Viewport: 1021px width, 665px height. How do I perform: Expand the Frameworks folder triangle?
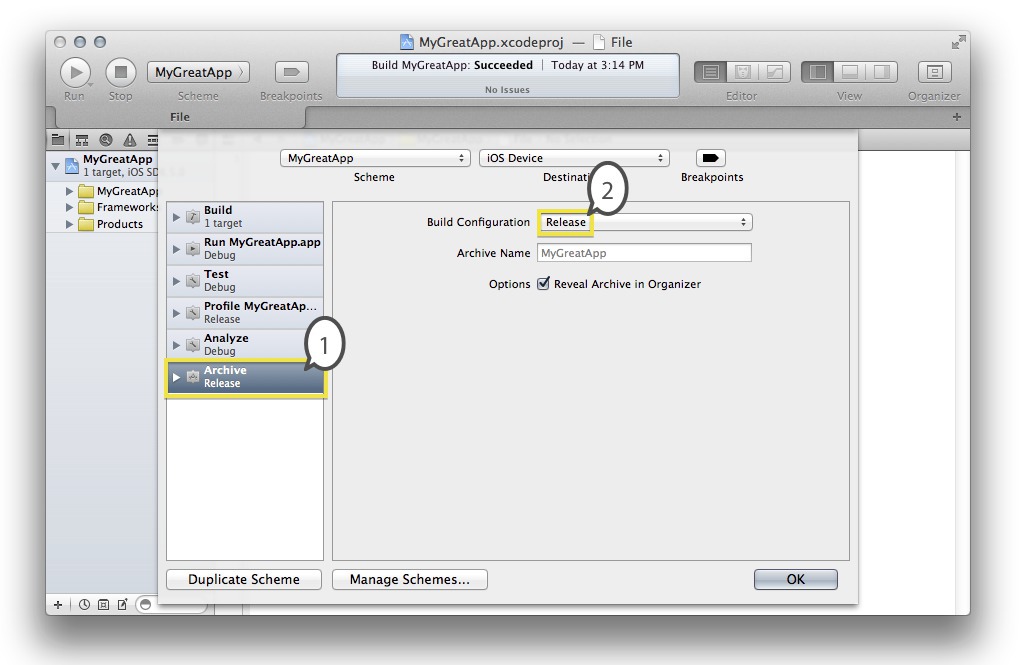point(69,208)
